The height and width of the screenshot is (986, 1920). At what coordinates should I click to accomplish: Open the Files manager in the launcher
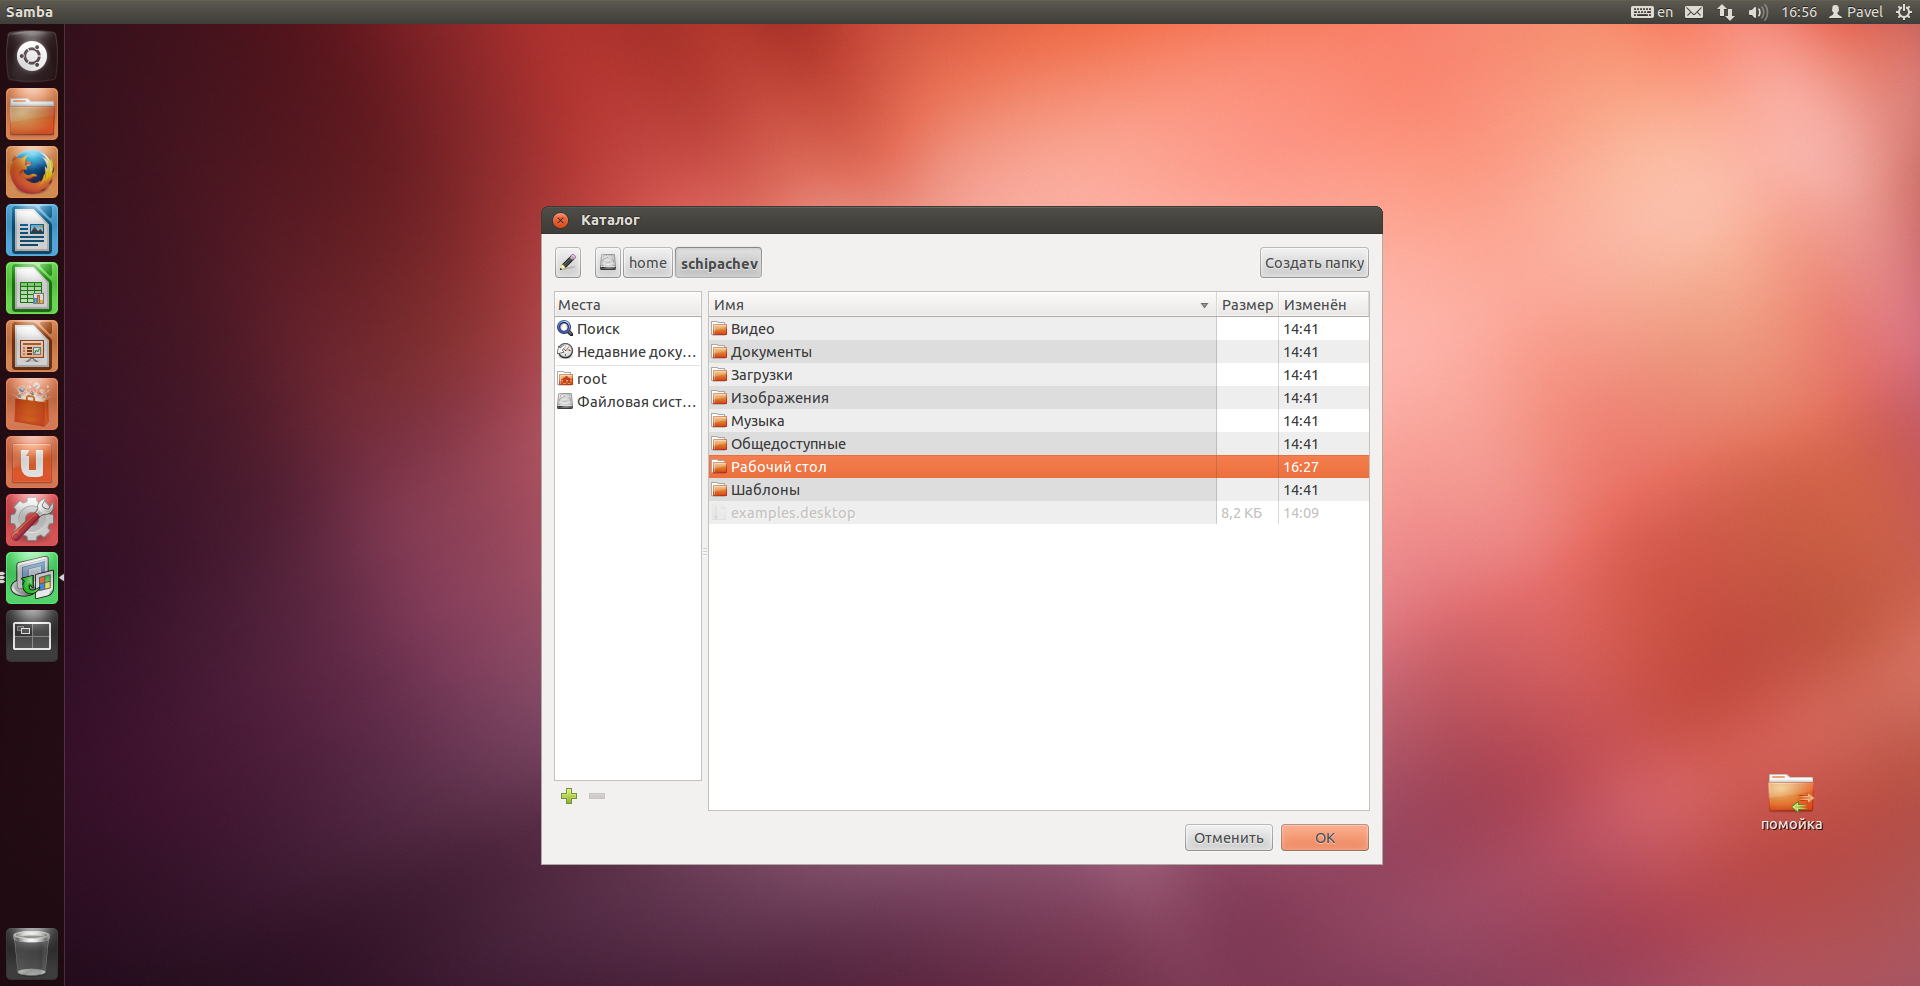click(x=32, y=114)
